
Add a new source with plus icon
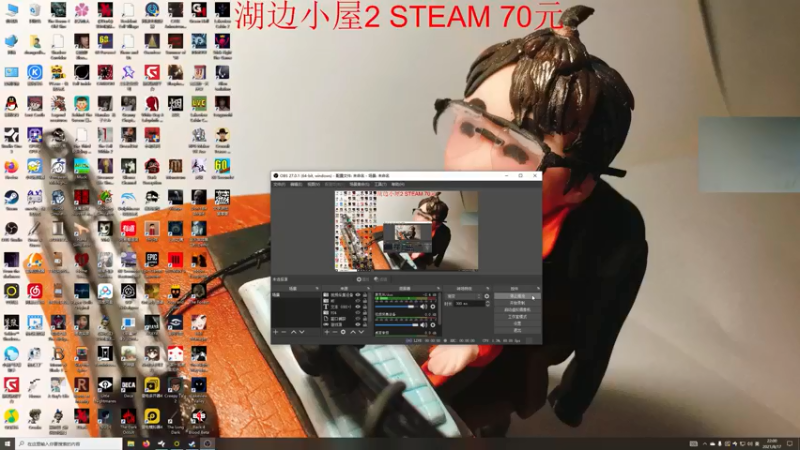[x=327, y=332]
